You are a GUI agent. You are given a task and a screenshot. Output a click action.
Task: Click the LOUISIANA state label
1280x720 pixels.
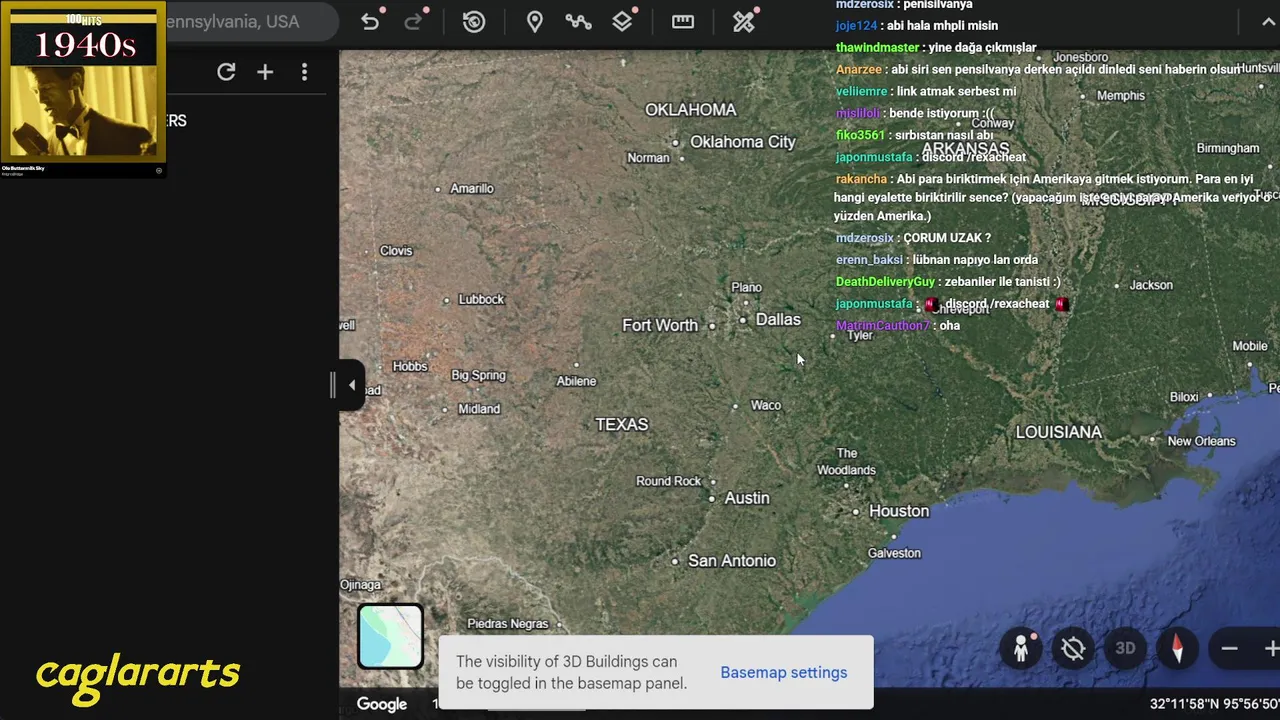(x=1059, y=432)
